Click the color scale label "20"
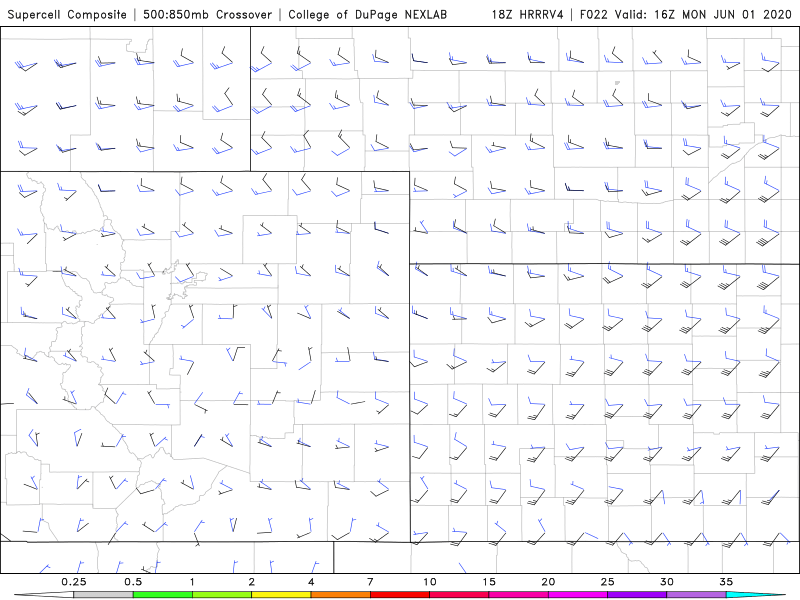 click(548, 582)
